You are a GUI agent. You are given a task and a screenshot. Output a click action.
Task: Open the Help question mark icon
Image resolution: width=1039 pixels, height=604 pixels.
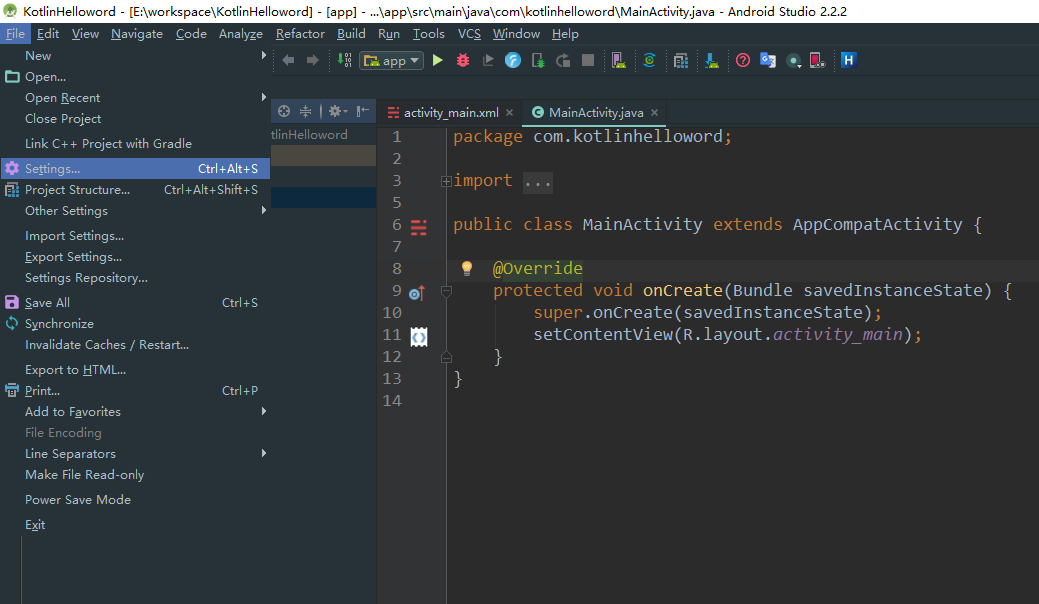(743, 60)
